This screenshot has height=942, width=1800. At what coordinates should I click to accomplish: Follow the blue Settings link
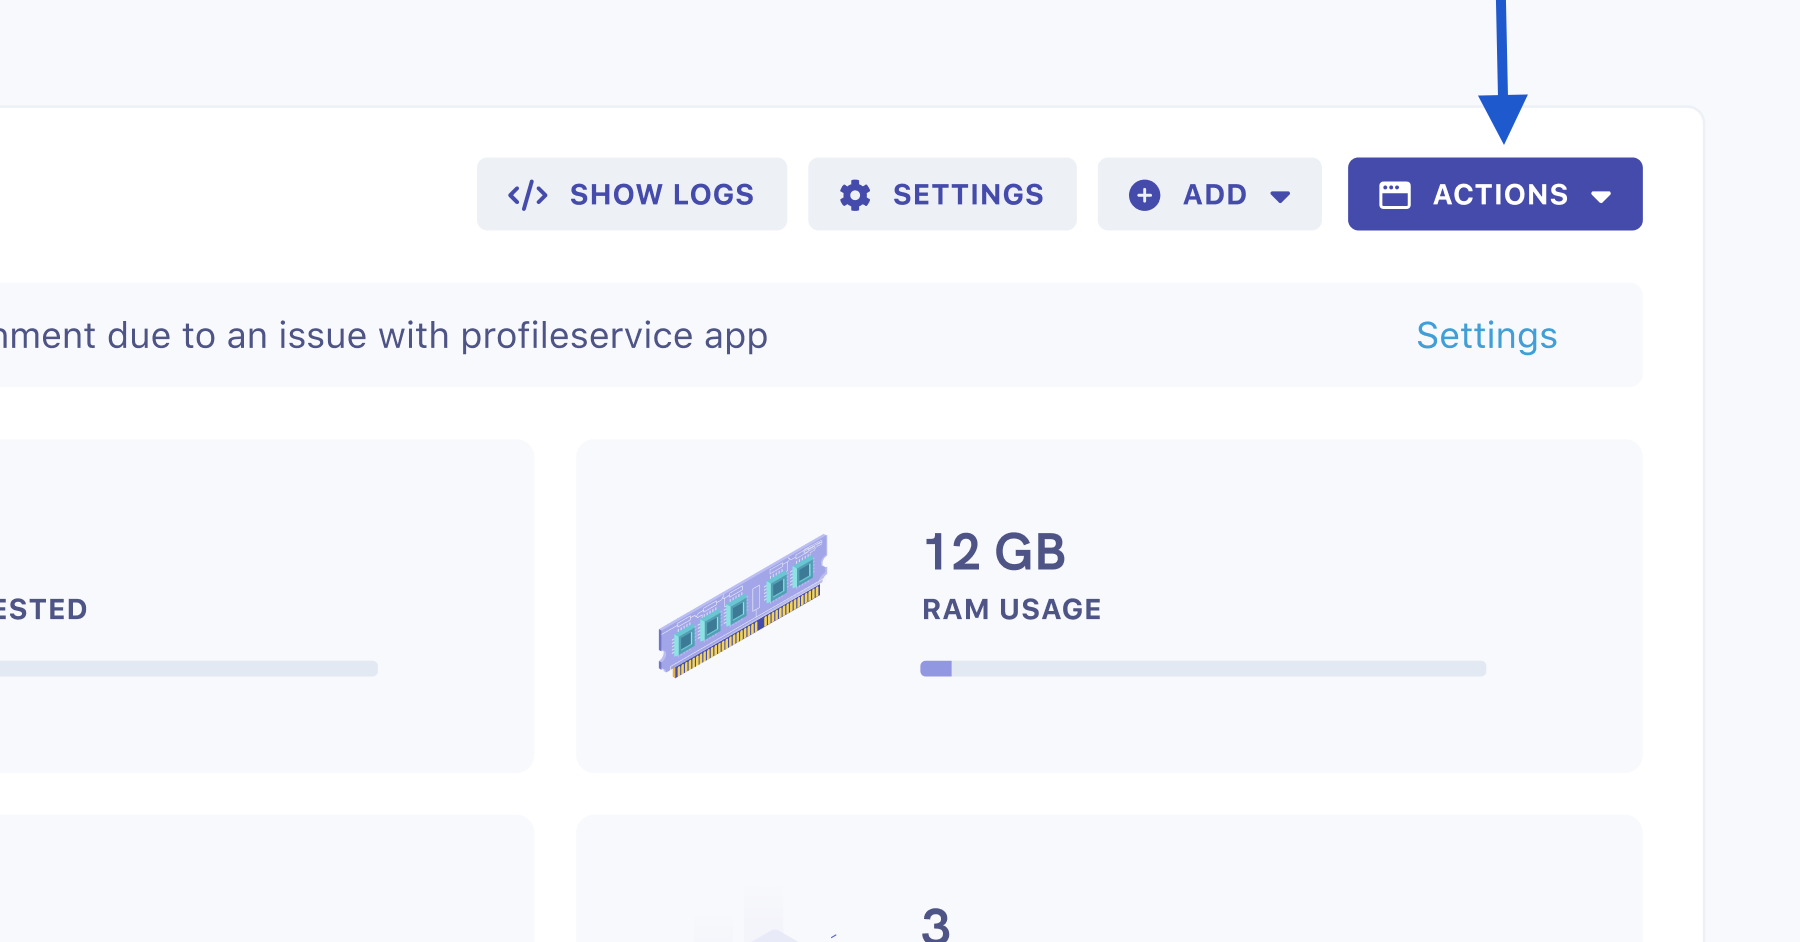pyautogui.click(x=1487, y=336)
